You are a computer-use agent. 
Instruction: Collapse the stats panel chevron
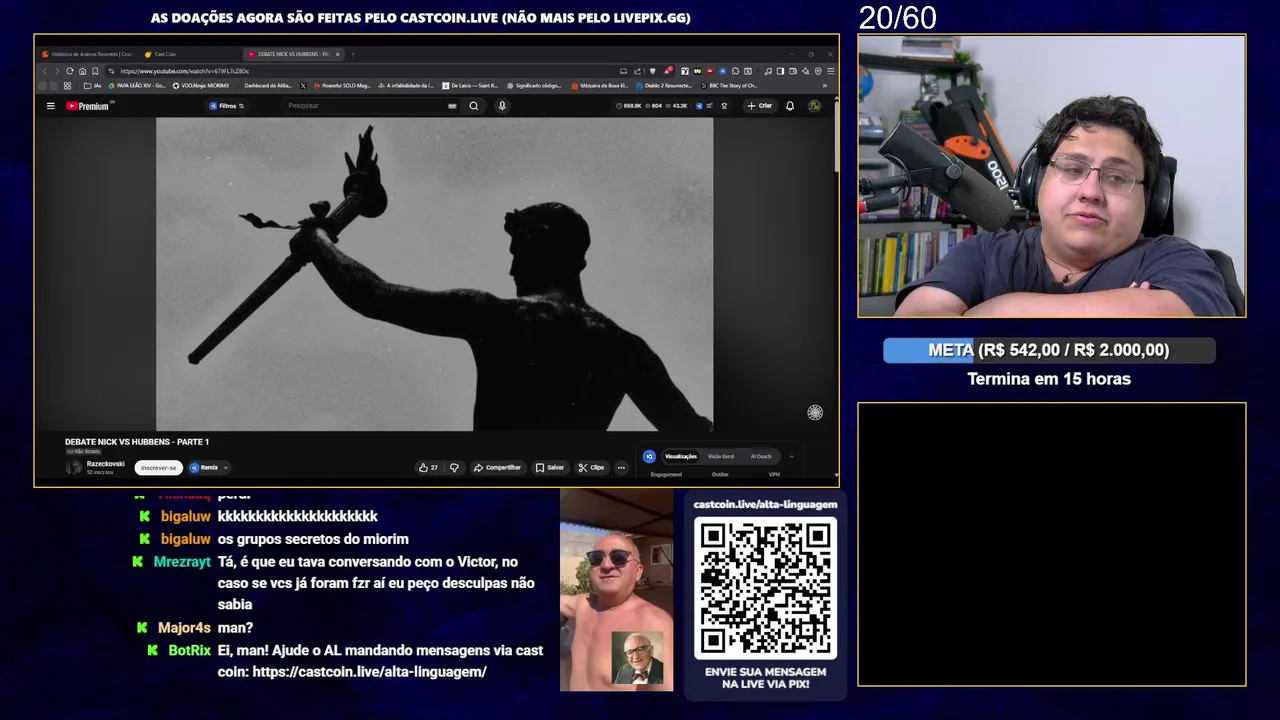(x=791, y=456)
